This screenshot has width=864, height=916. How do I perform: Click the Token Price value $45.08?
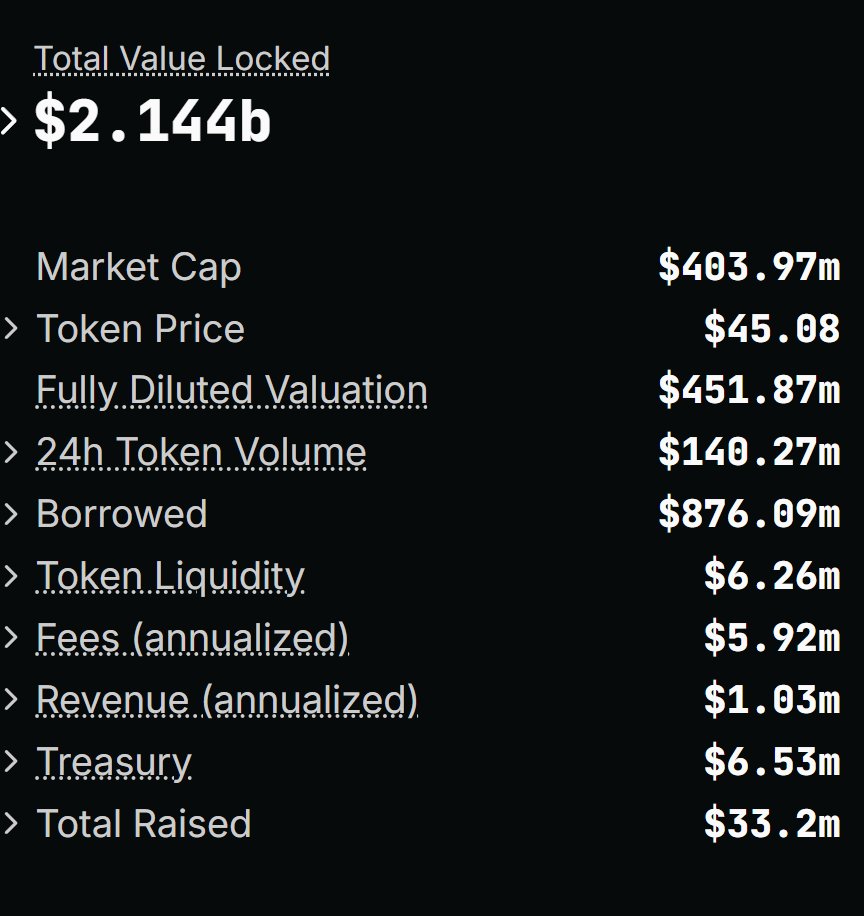tap(771, 328)
